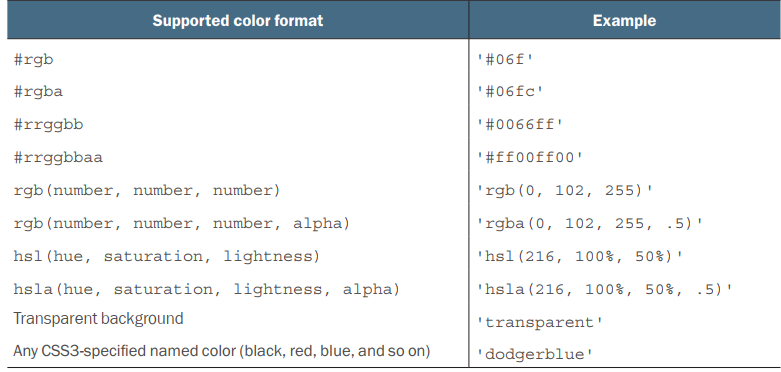Click the '#06fc' example value
Viewport: 781px width, 372px height.
(510, 92)
